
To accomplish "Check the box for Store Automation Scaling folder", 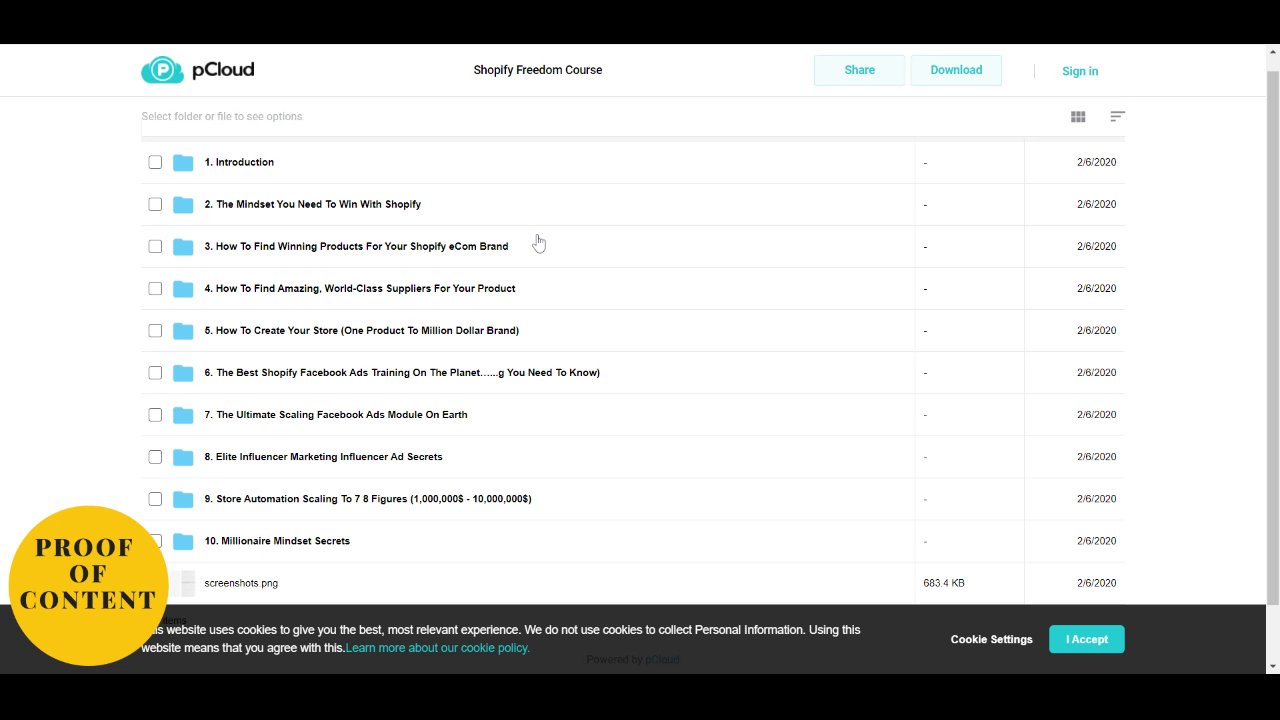I will [x=155, y=498].
